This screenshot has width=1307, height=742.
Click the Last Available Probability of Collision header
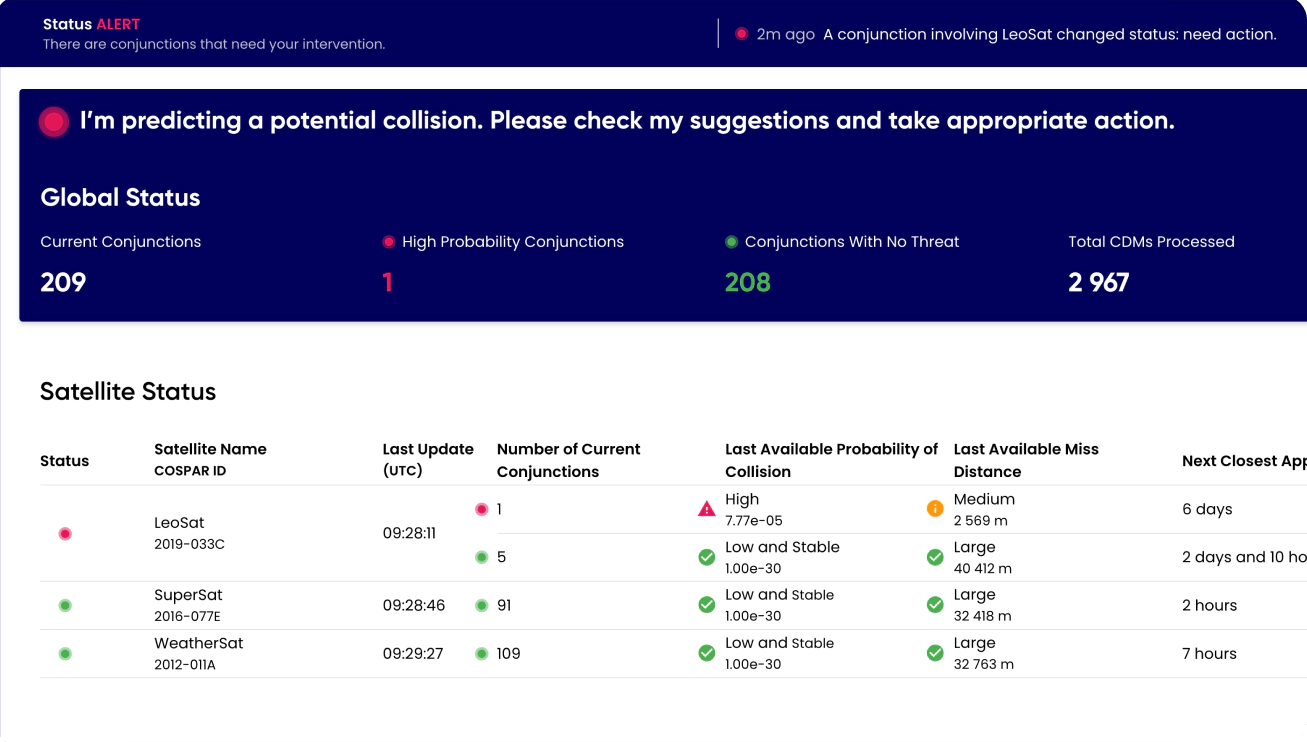point(832,460)
